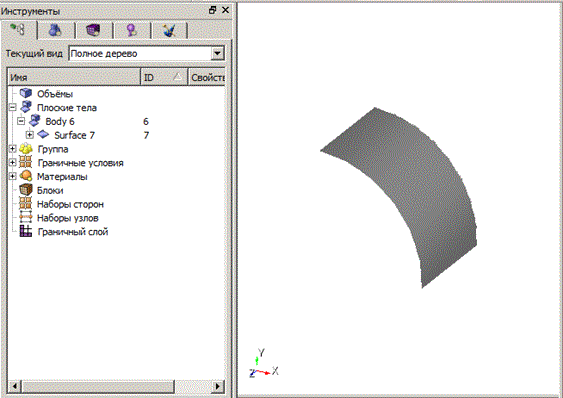The image size is (563, 398).
Task: Select the 'Материалы' label
Action: (x=62, y=177)
